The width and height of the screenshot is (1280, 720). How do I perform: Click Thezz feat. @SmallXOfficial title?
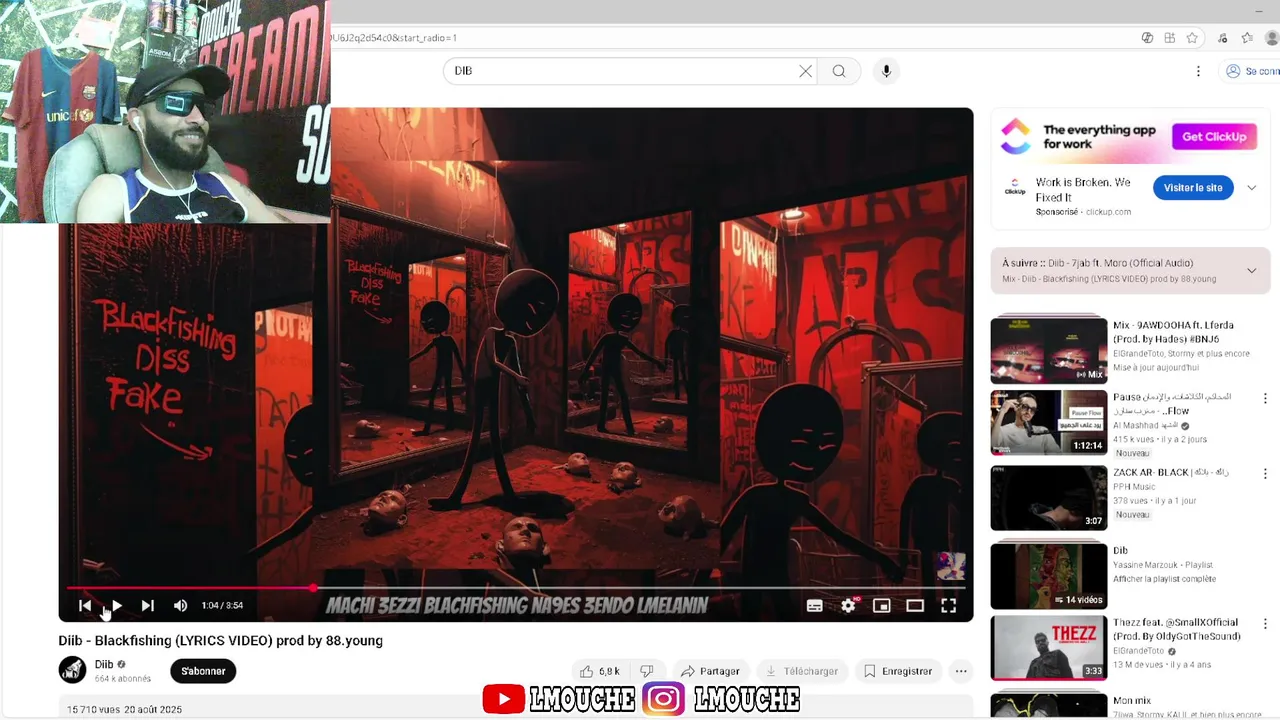(1177, 629)
